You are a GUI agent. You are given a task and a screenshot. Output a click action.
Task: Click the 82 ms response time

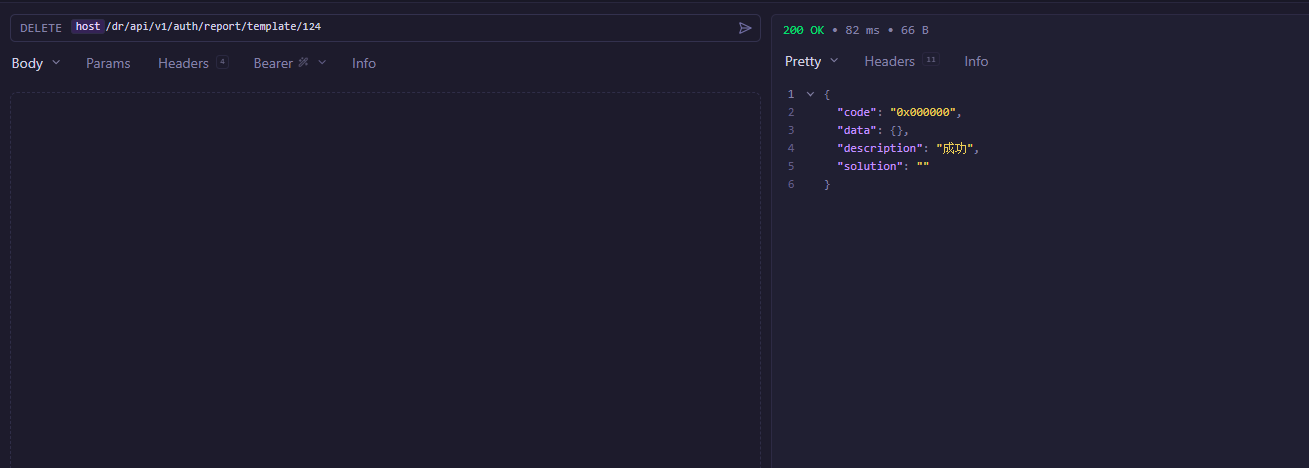pyautogui.click(x=862, y=30)
